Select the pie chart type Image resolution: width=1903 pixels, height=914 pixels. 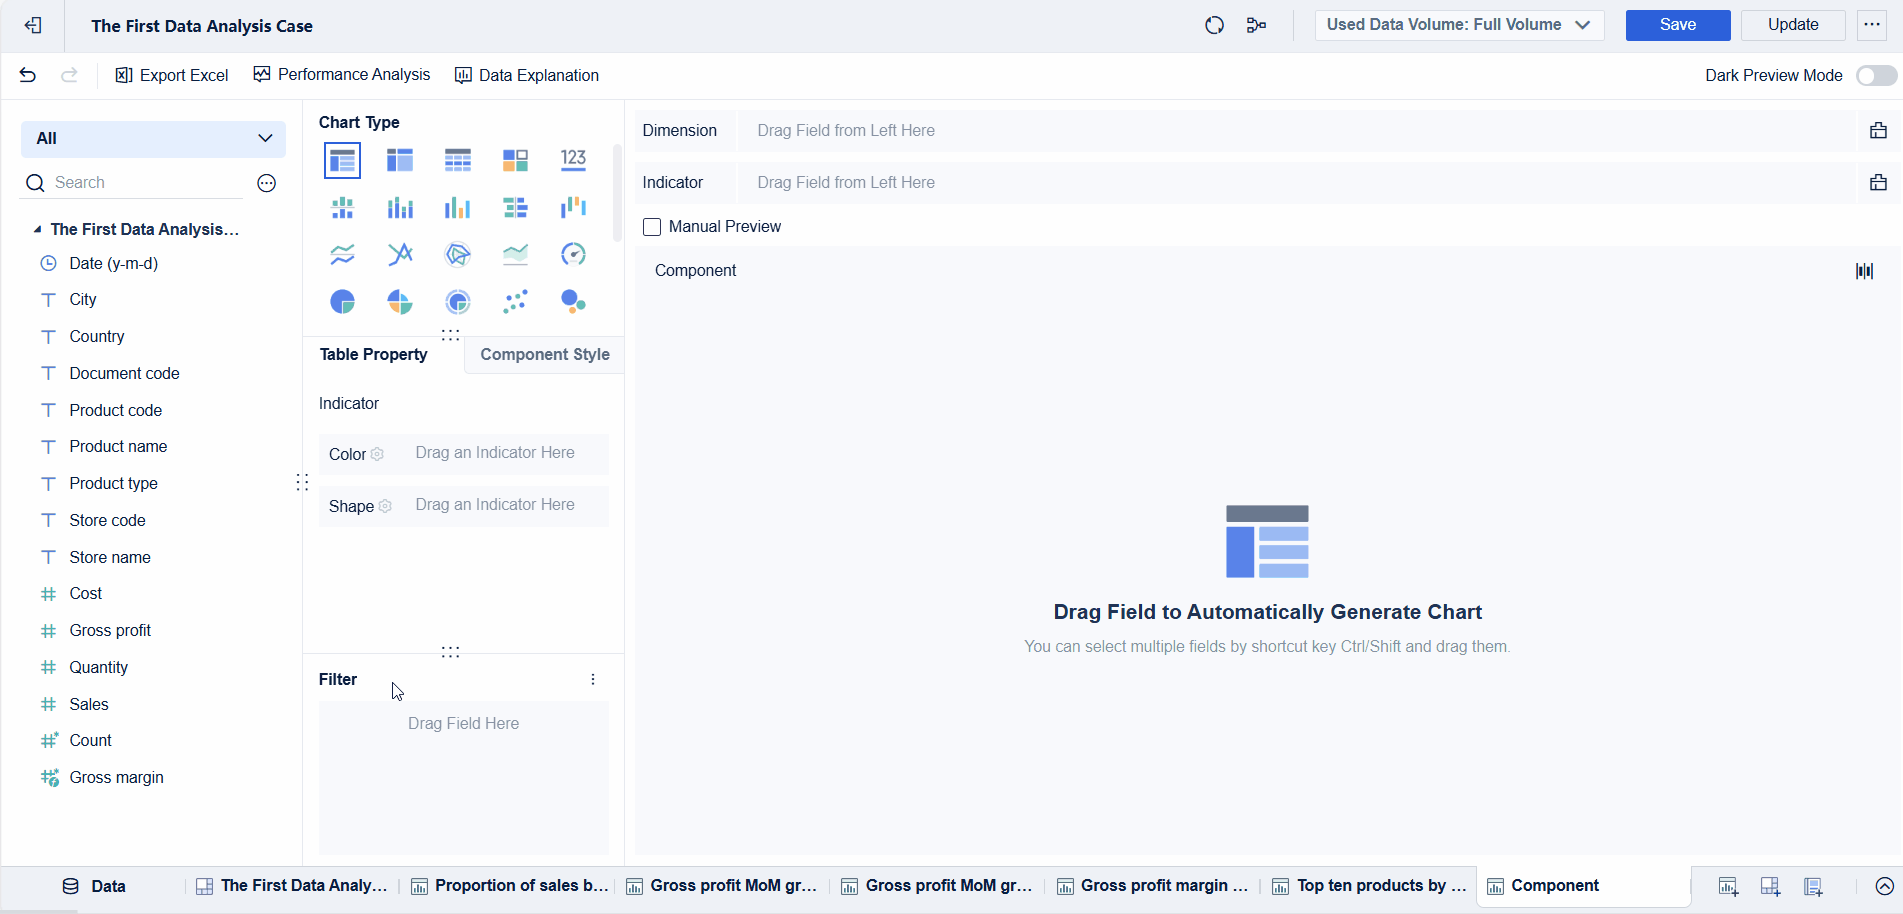click(342, 301)
